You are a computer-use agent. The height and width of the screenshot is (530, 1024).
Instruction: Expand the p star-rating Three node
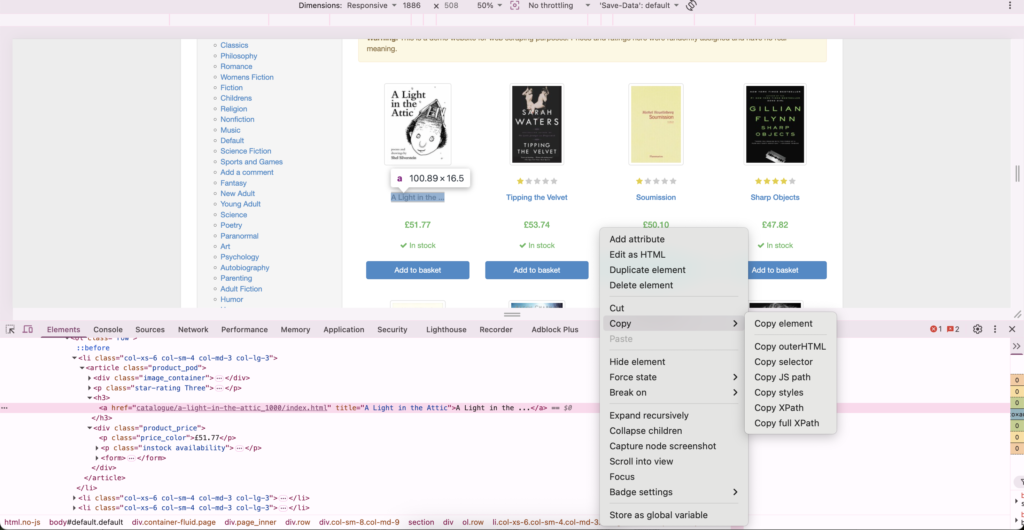point(89,388)
